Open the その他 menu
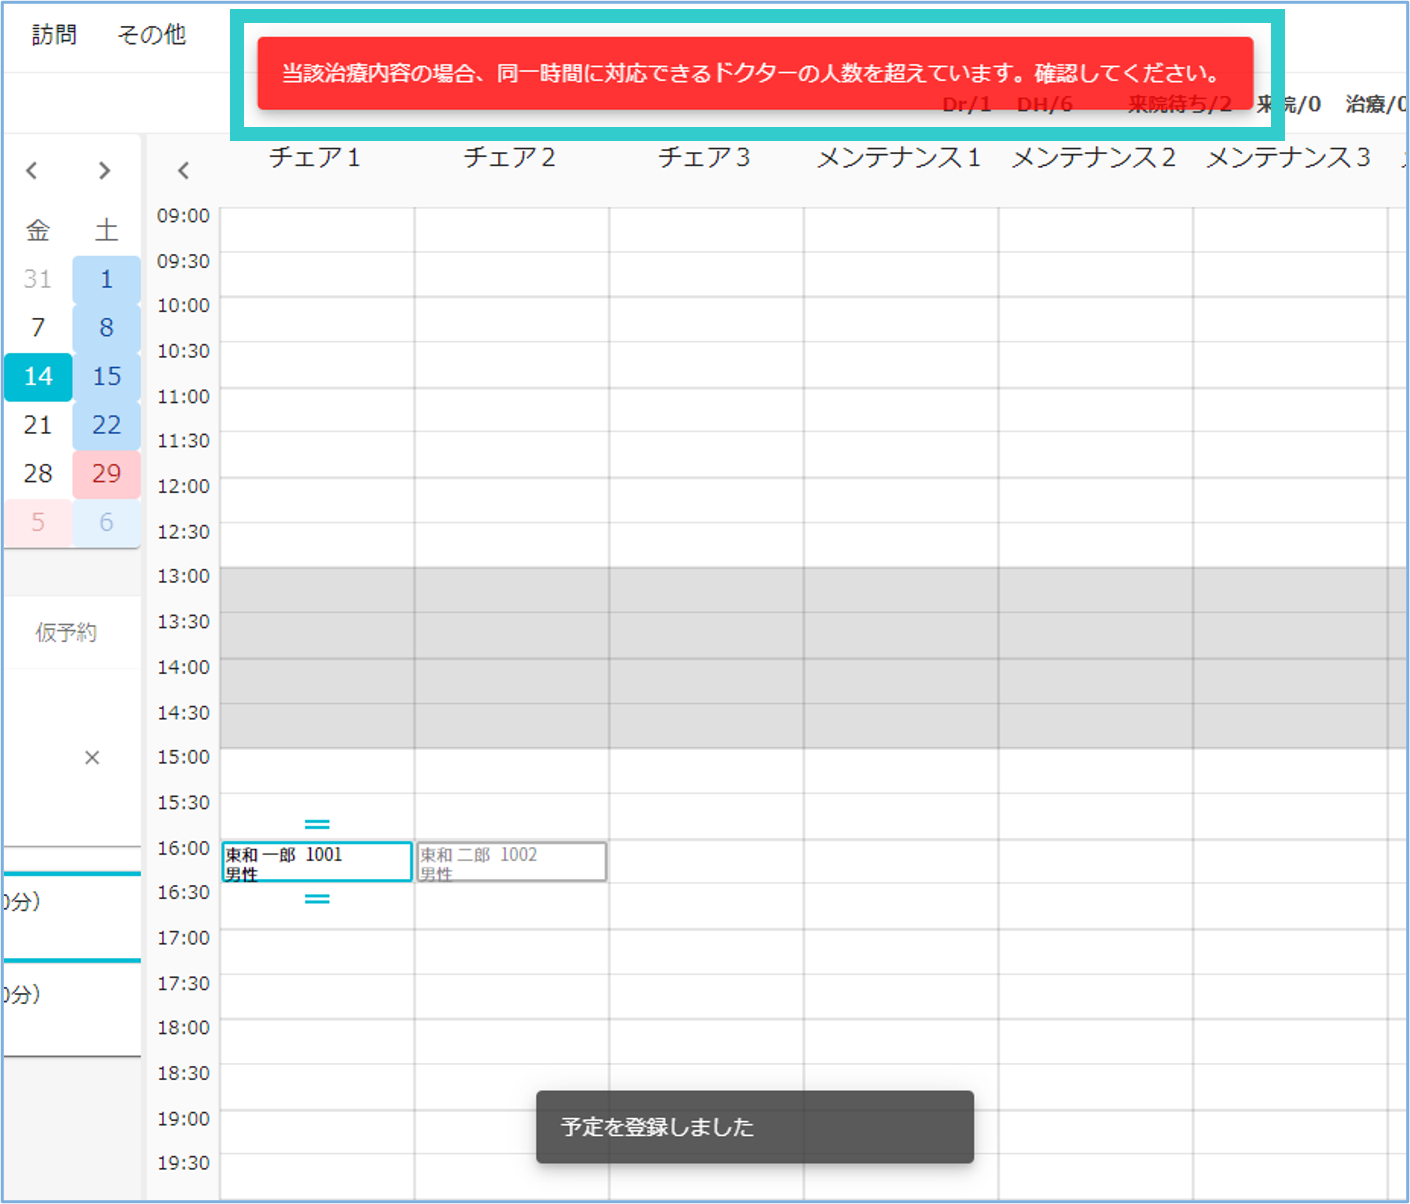Screen dimensions: 1410x1204 tap(151, 35)
